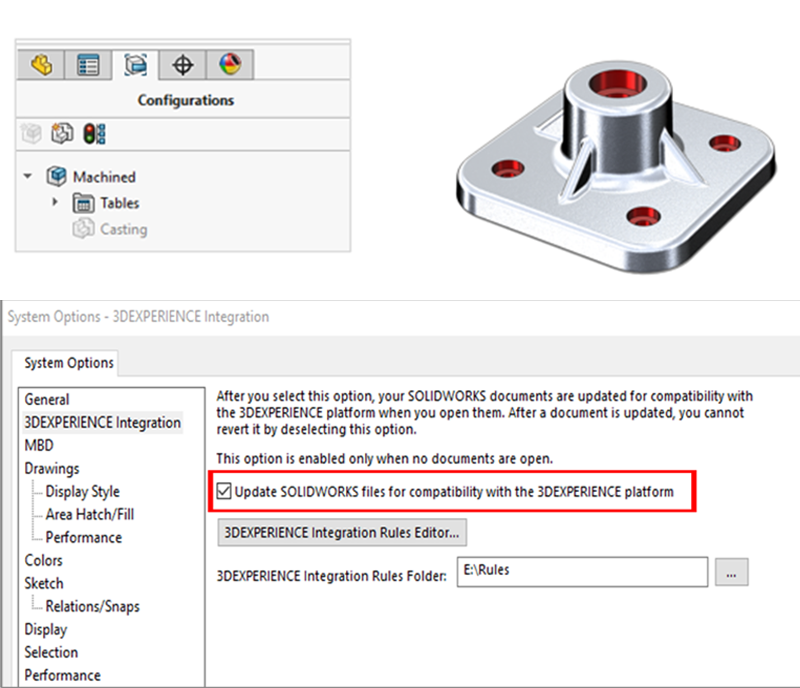This screenshot has width=800, height=688.
Task: Click the 'This option is enabled only' note
Action: click(x=384, y=458)
